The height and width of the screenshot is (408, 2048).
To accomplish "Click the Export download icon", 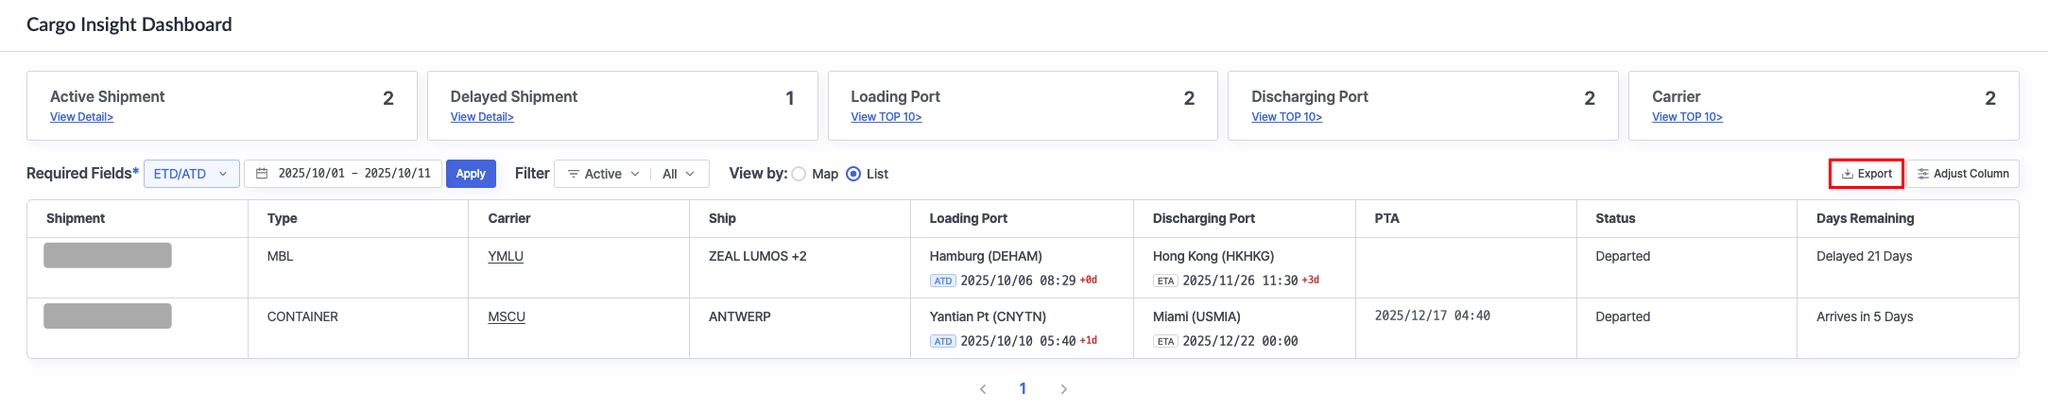I will 1848,174.
